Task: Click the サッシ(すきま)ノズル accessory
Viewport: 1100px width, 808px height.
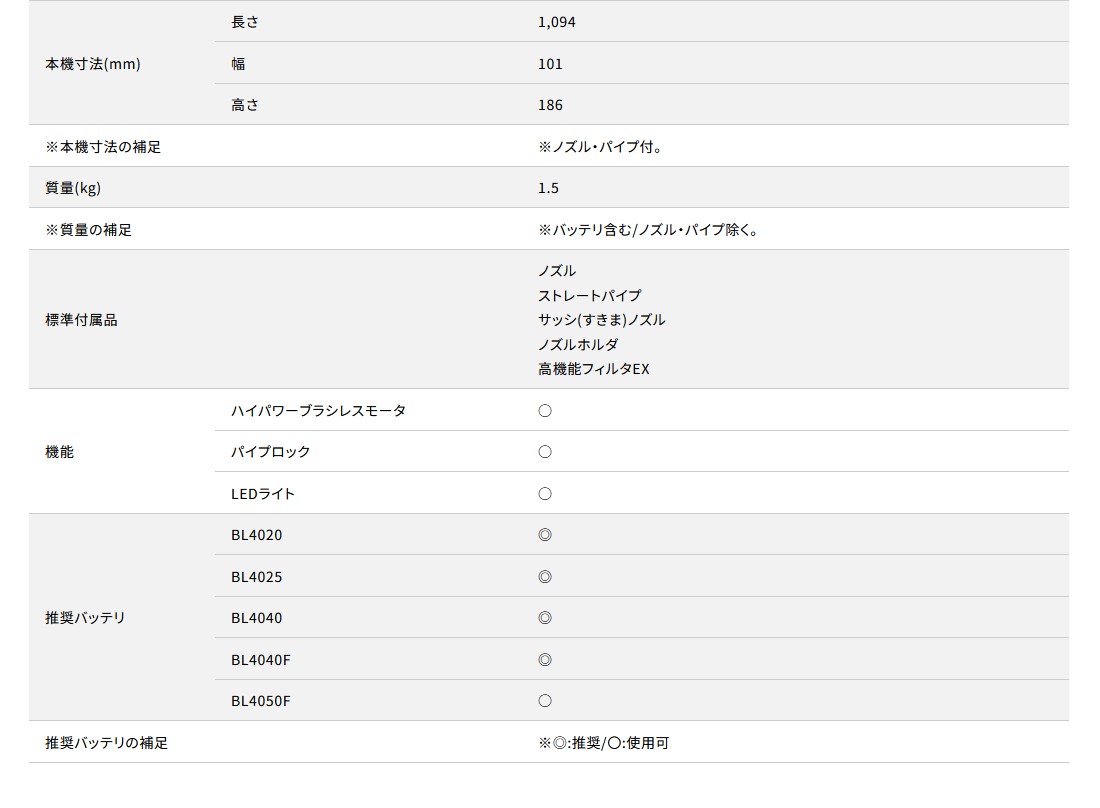Action: click(x=602, y=320)
